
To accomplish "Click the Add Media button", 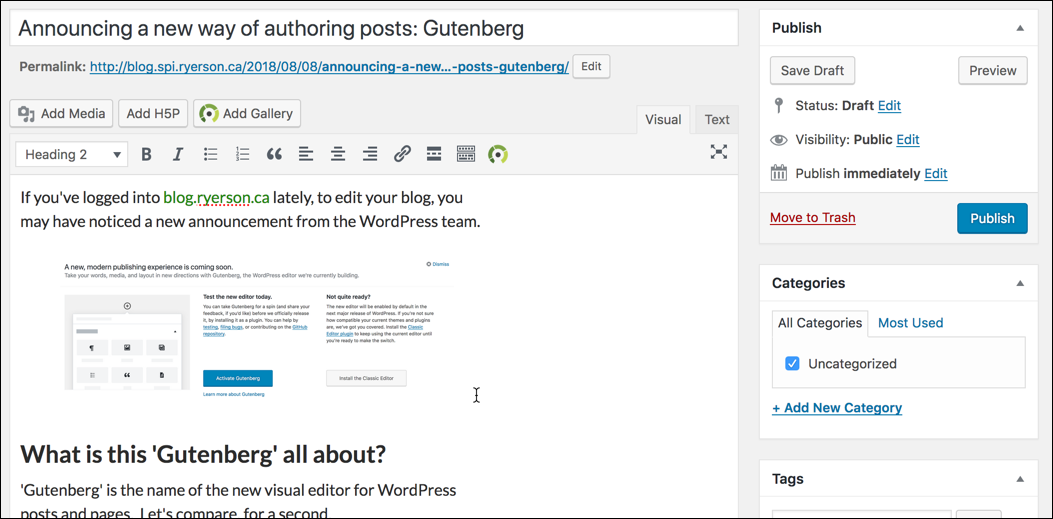I will 60,113.
